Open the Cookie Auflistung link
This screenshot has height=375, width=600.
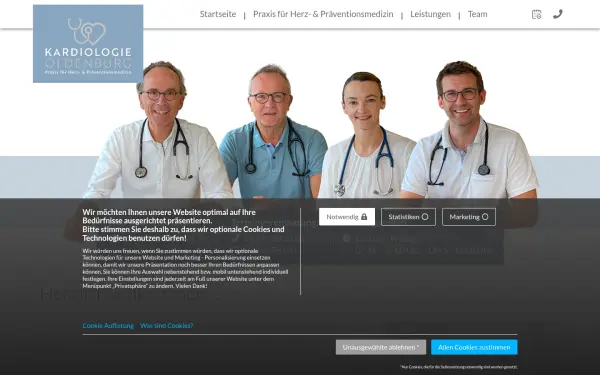[108, 326]
